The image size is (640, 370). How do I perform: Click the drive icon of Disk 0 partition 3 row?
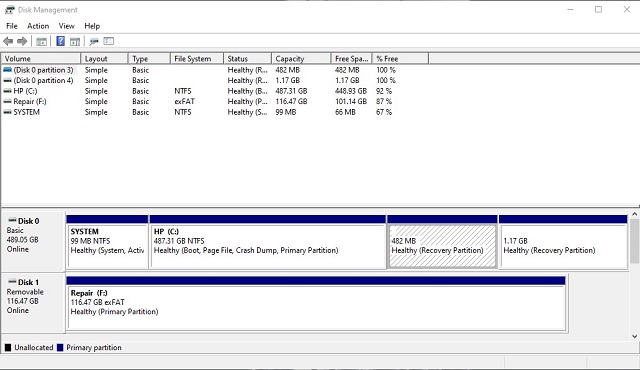click(x=7, y=70)
